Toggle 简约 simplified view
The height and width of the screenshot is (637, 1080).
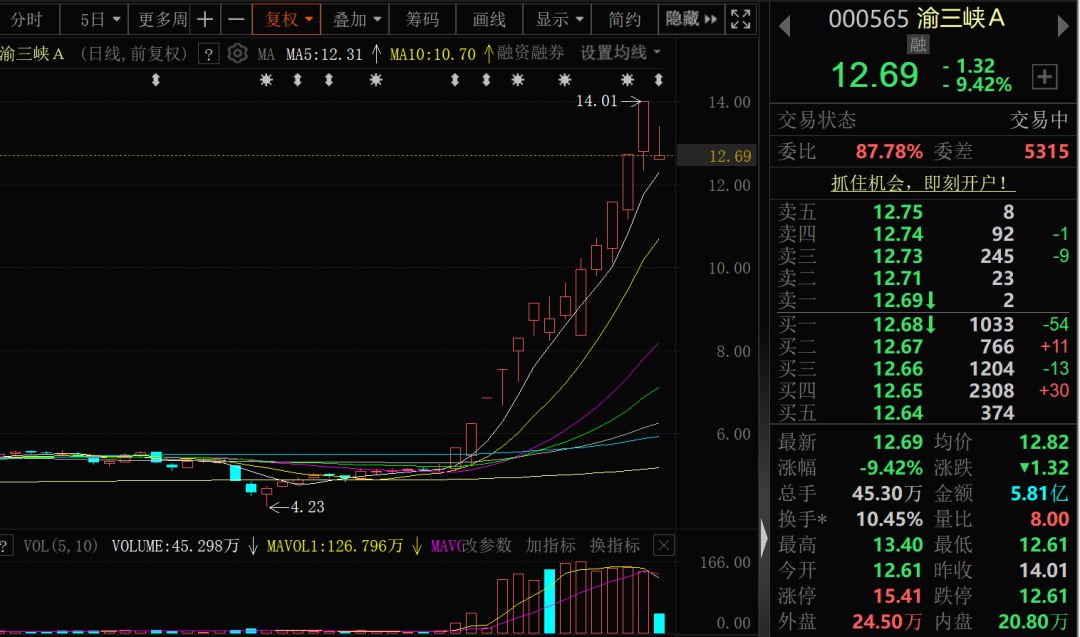tap(624, 19)
